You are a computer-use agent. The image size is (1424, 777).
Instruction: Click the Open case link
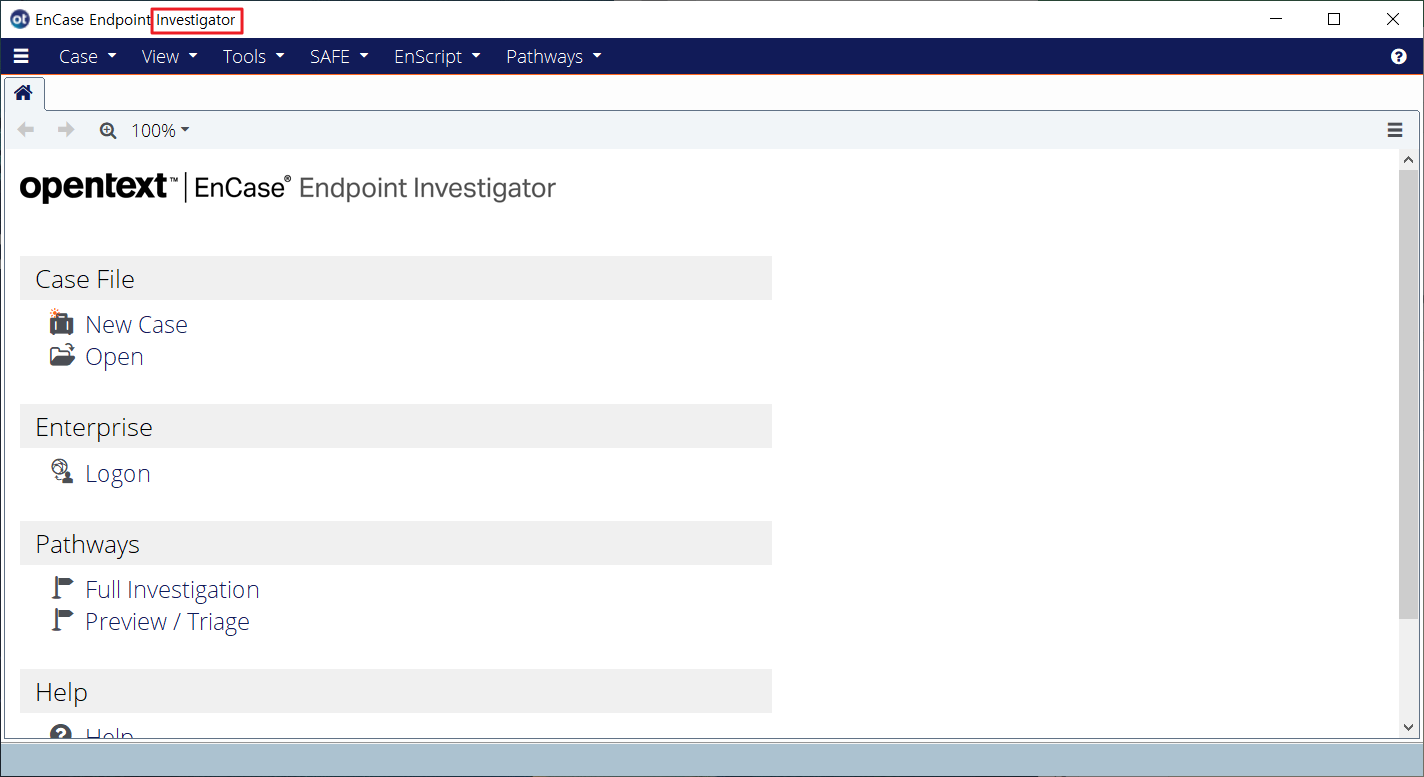tap(114, 357)
